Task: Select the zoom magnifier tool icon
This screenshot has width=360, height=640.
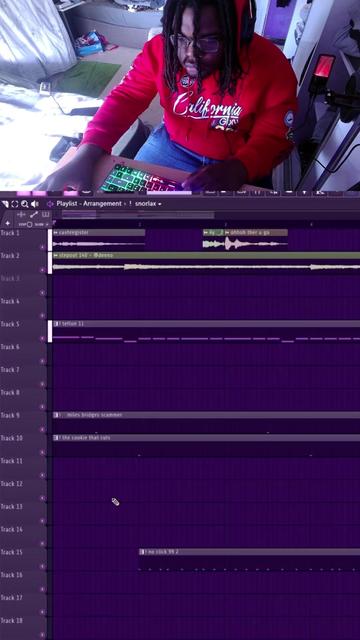Action: click(x=25, y=204)
